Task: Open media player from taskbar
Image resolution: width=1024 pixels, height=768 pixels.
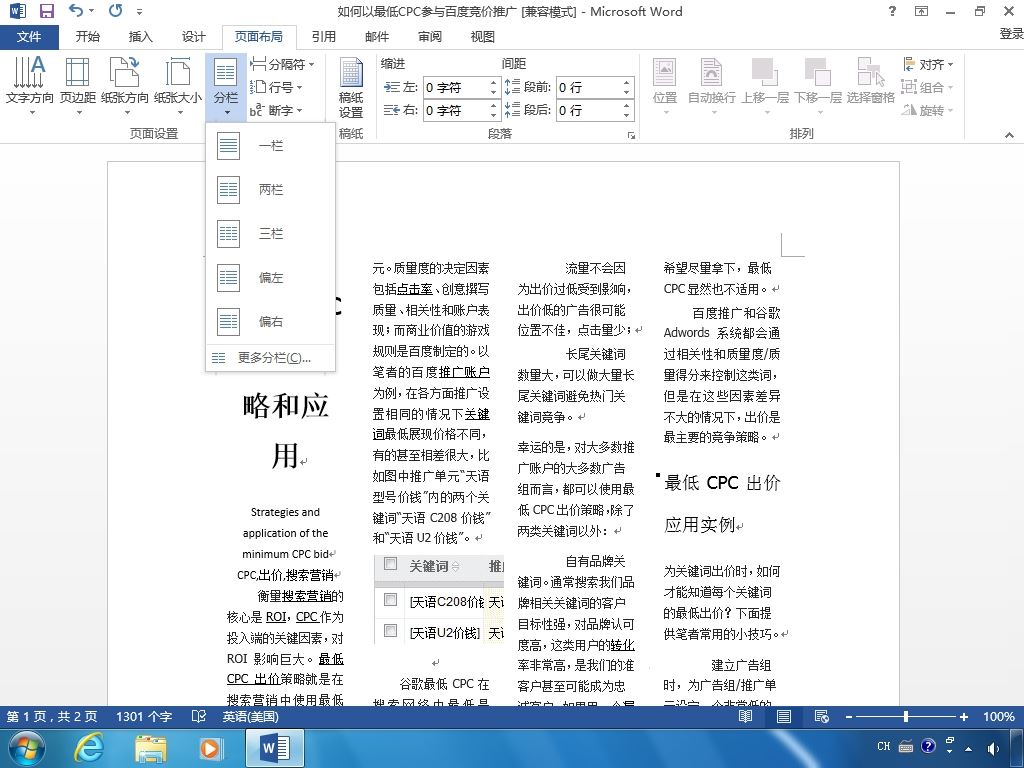Action: [210, 748]
